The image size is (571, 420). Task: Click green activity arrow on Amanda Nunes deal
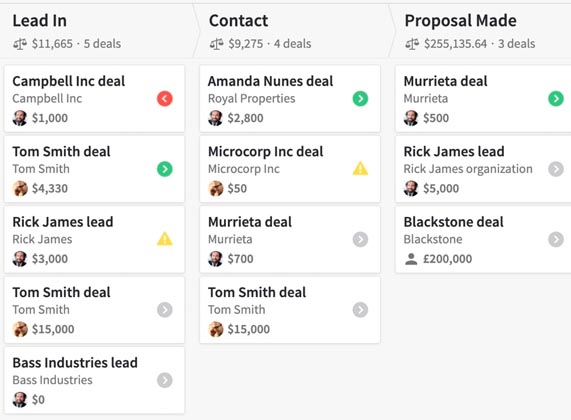point(360,98)
